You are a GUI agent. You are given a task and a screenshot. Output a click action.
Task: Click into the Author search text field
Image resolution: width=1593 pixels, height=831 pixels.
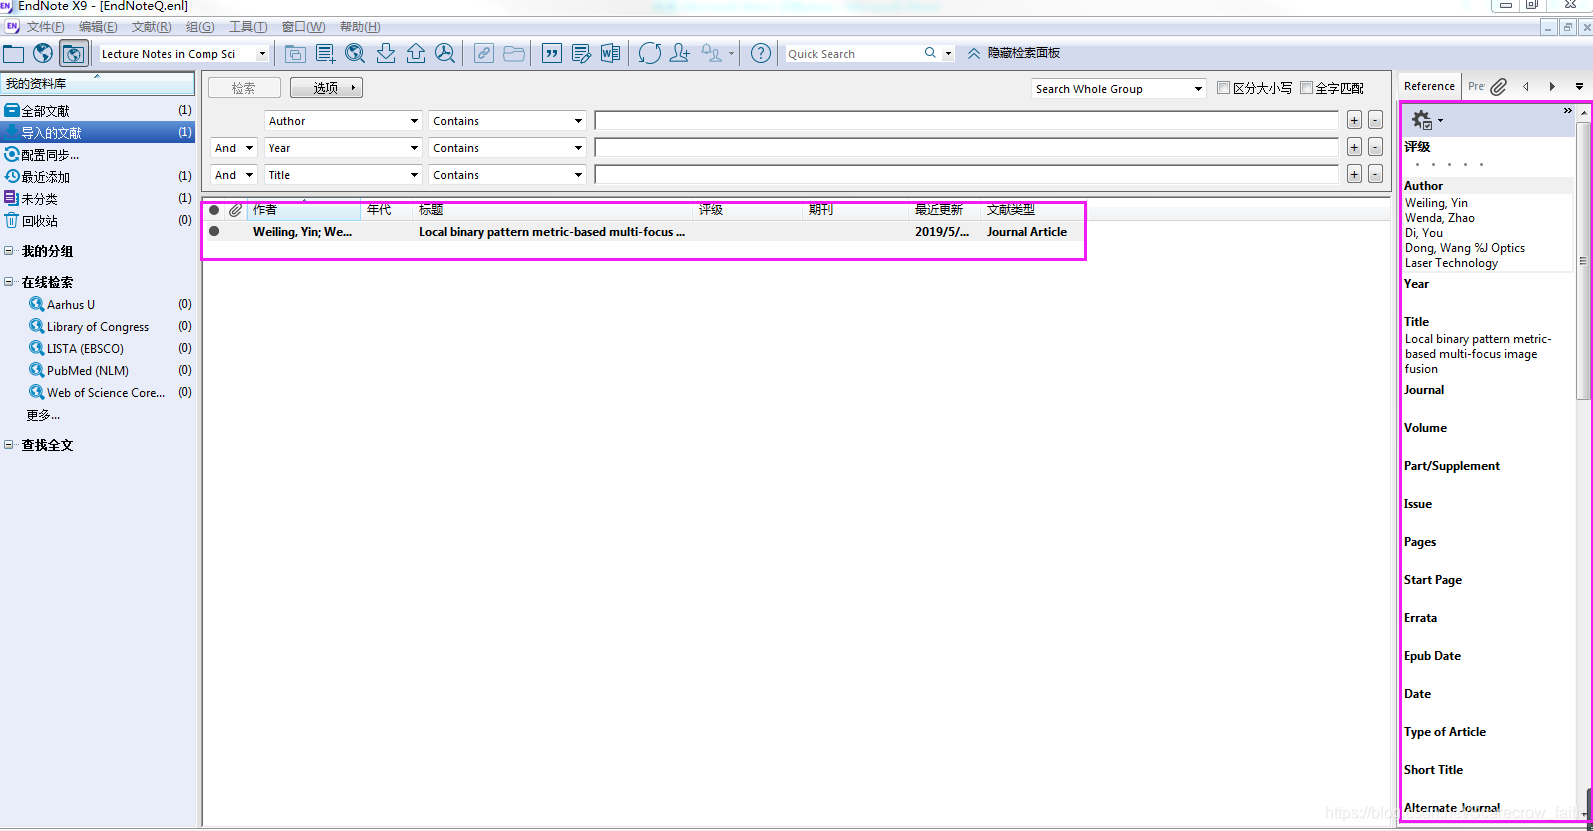point(966,120)
